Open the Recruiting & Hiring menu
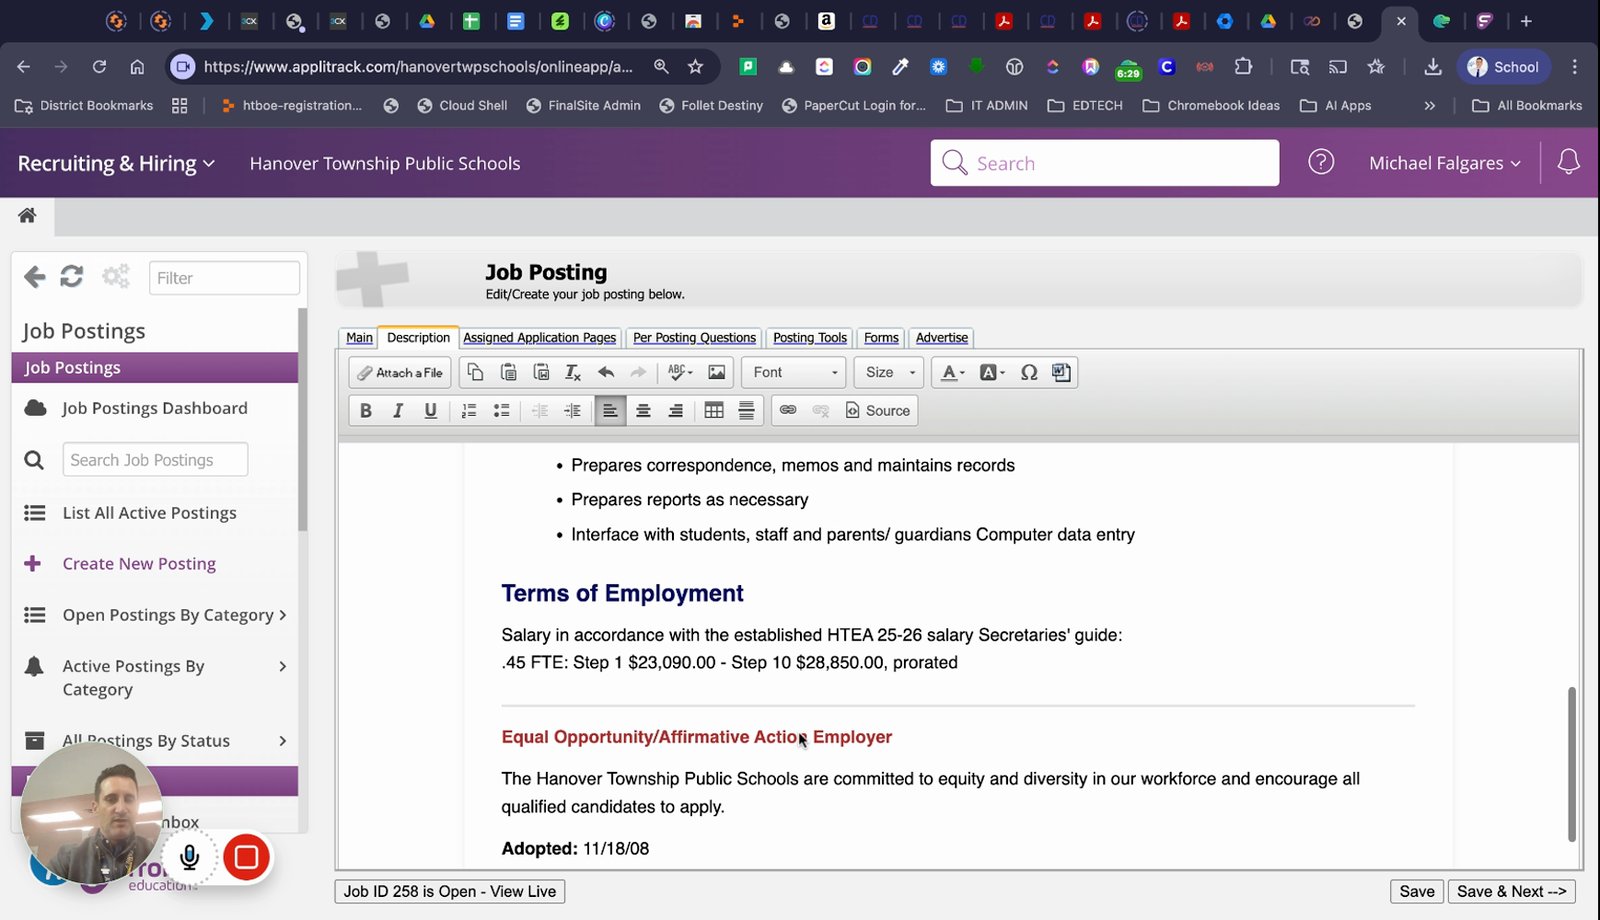Image resolution: width=1600 pixels, height=920 pixels. pos(116,163)
